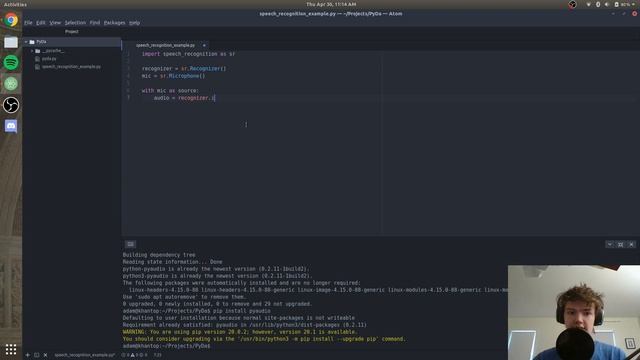This screenshot has height=360, width=640.
Task: Add a new terminal with plus icon
Action: coord(28,355)
